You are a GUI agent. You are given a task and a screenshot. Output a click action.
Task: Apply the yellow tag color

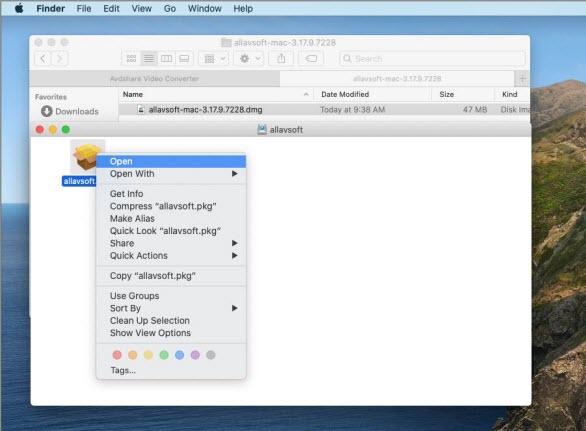click(148, 355)
